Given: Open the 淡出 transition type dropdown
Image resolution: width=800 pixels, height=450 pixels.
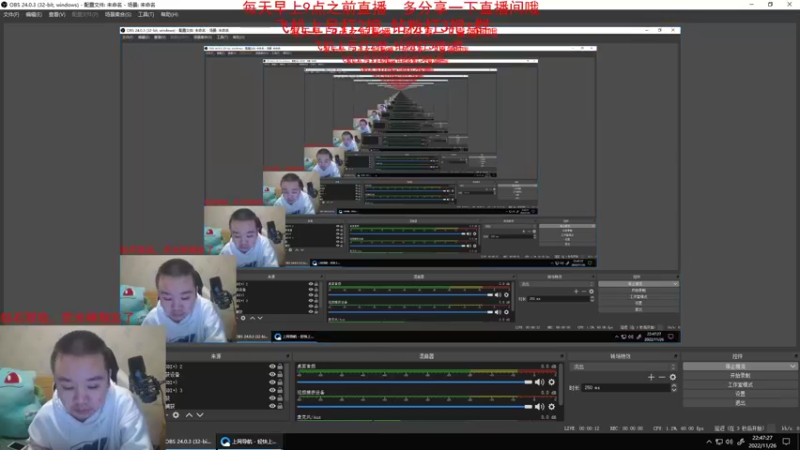Looking at the screenshot, I should pos(624,367).
